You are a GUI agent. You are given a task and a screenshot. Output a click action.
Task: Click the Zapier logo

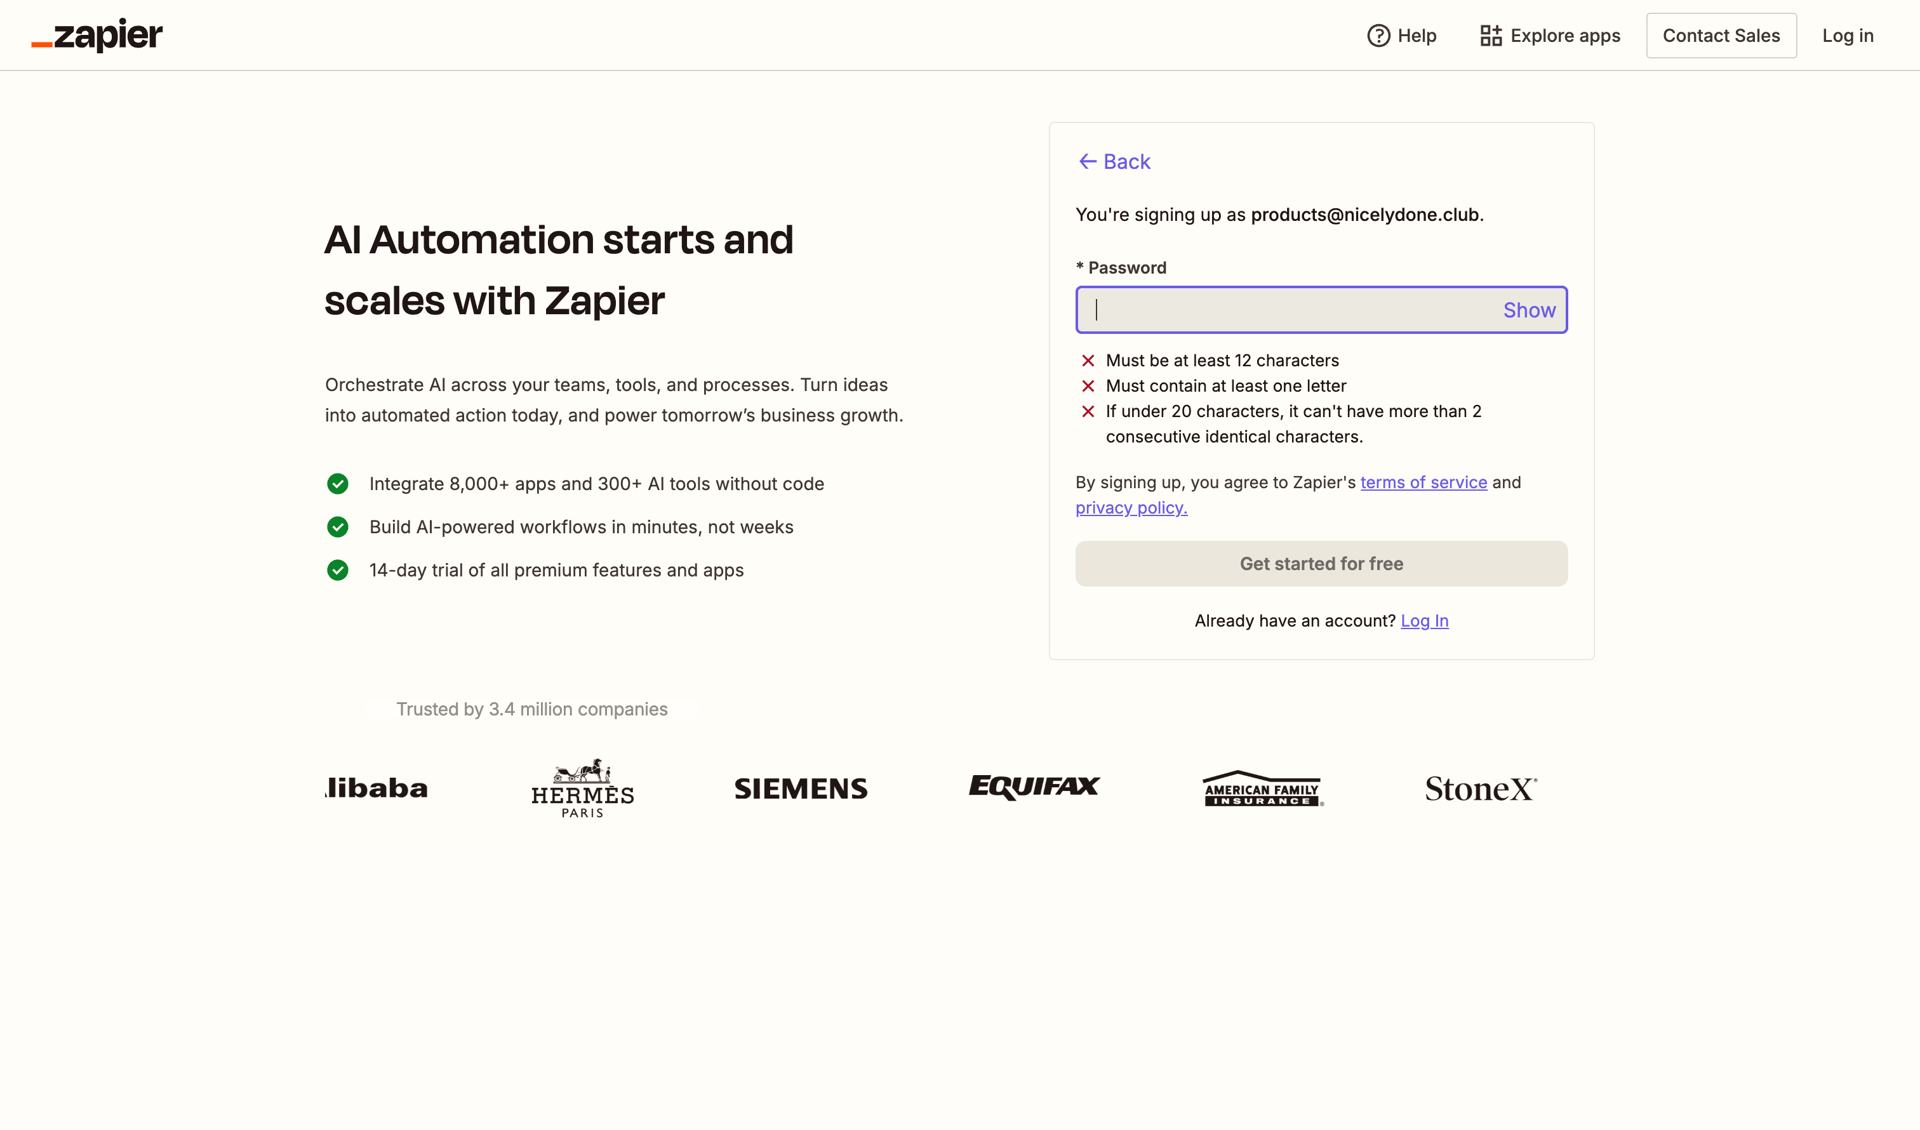coord(96,35)
